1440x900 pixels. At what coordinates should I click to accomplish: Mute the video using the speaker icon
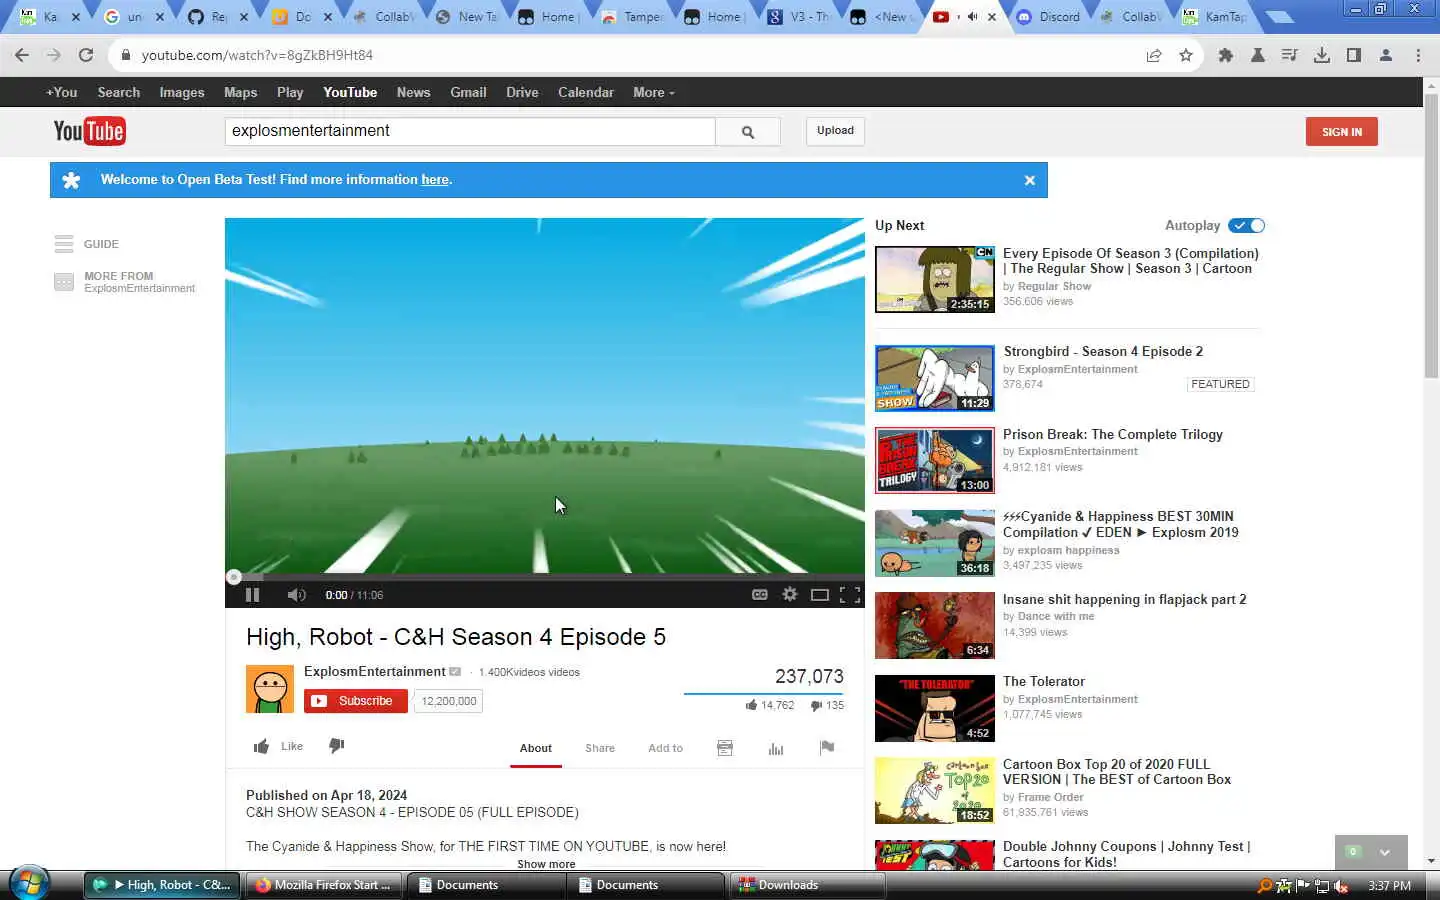click(x=296, y=595)
